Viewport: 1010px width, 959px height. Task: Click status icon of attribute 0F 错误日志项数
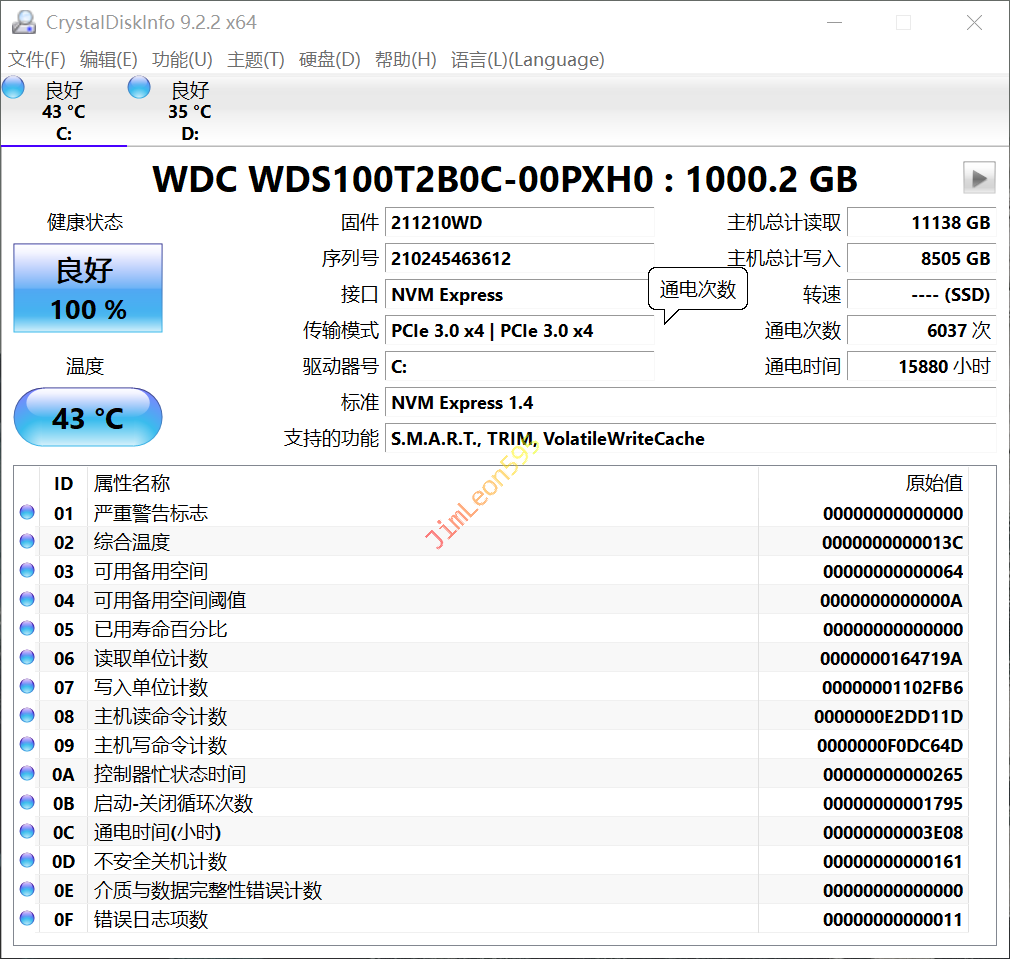[x=27, y=919]
